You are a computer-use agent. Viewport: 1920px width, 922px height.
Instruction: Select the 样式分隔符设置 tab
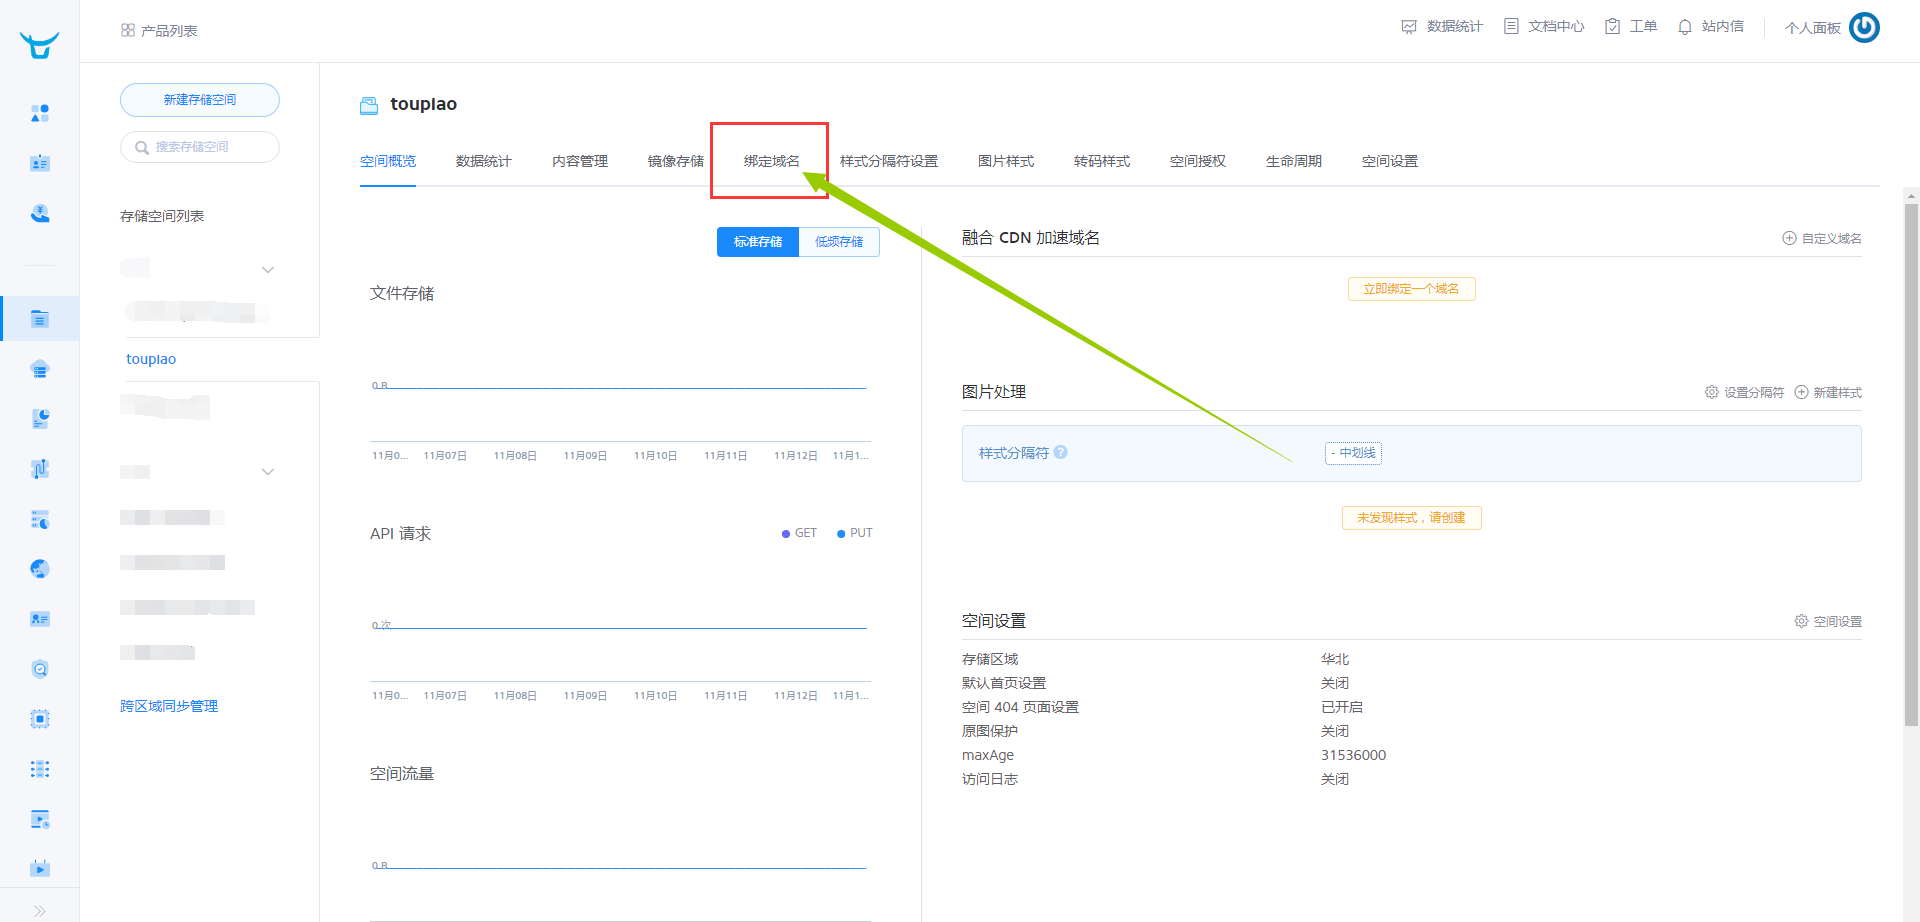point(889,161)
